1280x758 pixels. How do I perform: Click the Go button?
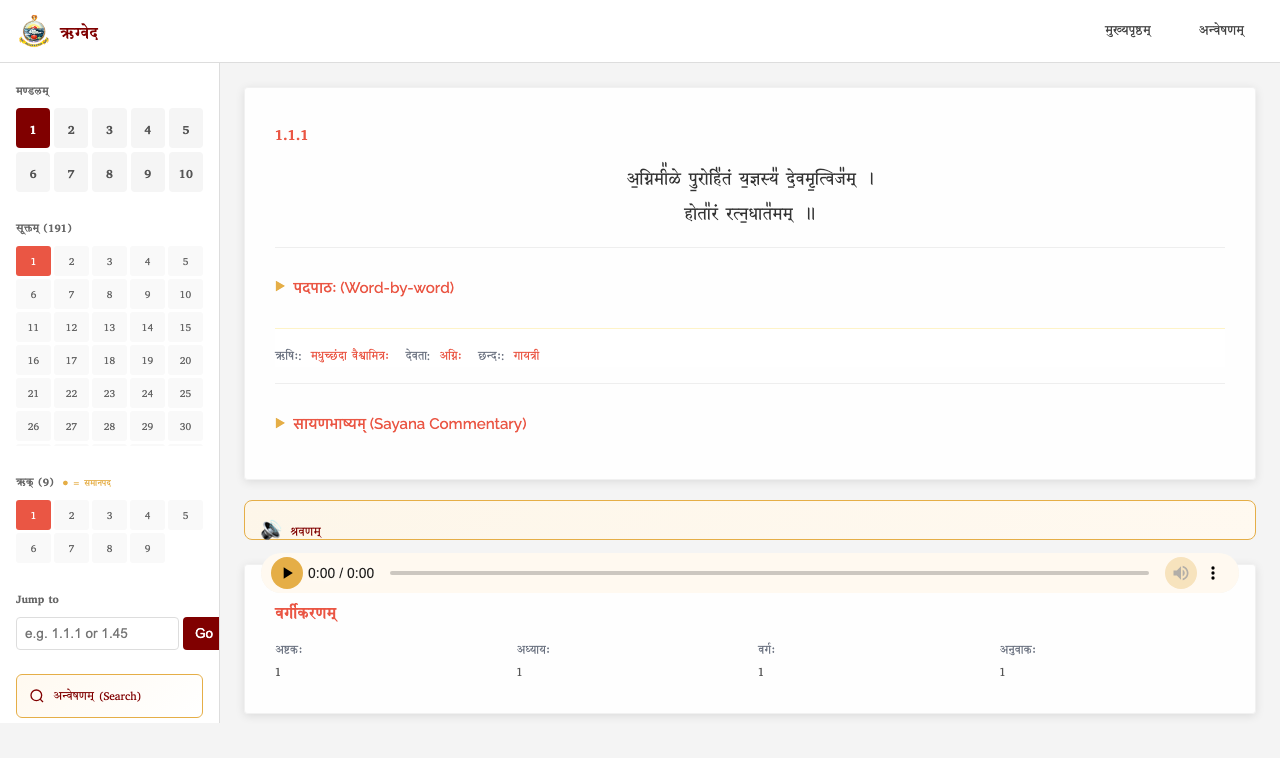tap(201, 633)
